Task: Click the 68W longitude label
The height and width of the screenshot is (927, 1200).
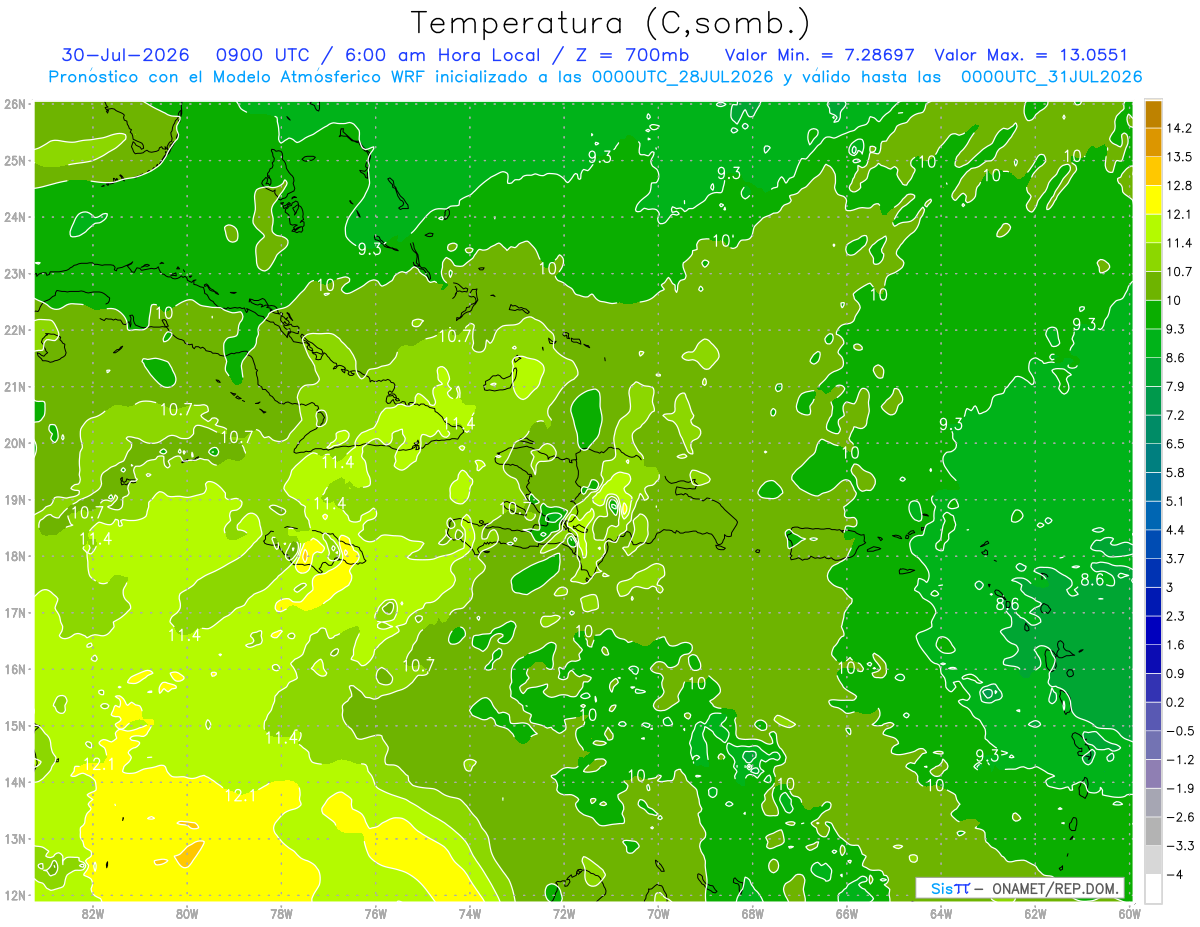Action: pyautogui.click(x=752, y=913)
